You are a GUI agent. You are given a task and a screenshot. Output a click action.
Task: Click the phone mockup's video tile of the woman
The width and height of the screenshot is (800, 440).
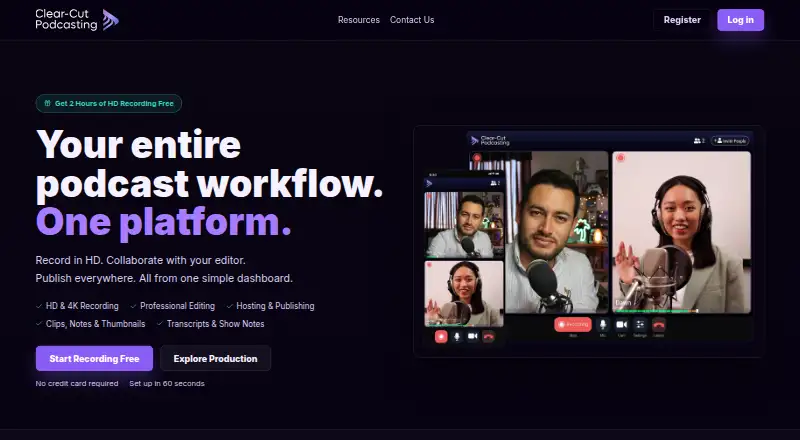click(464, 294)
